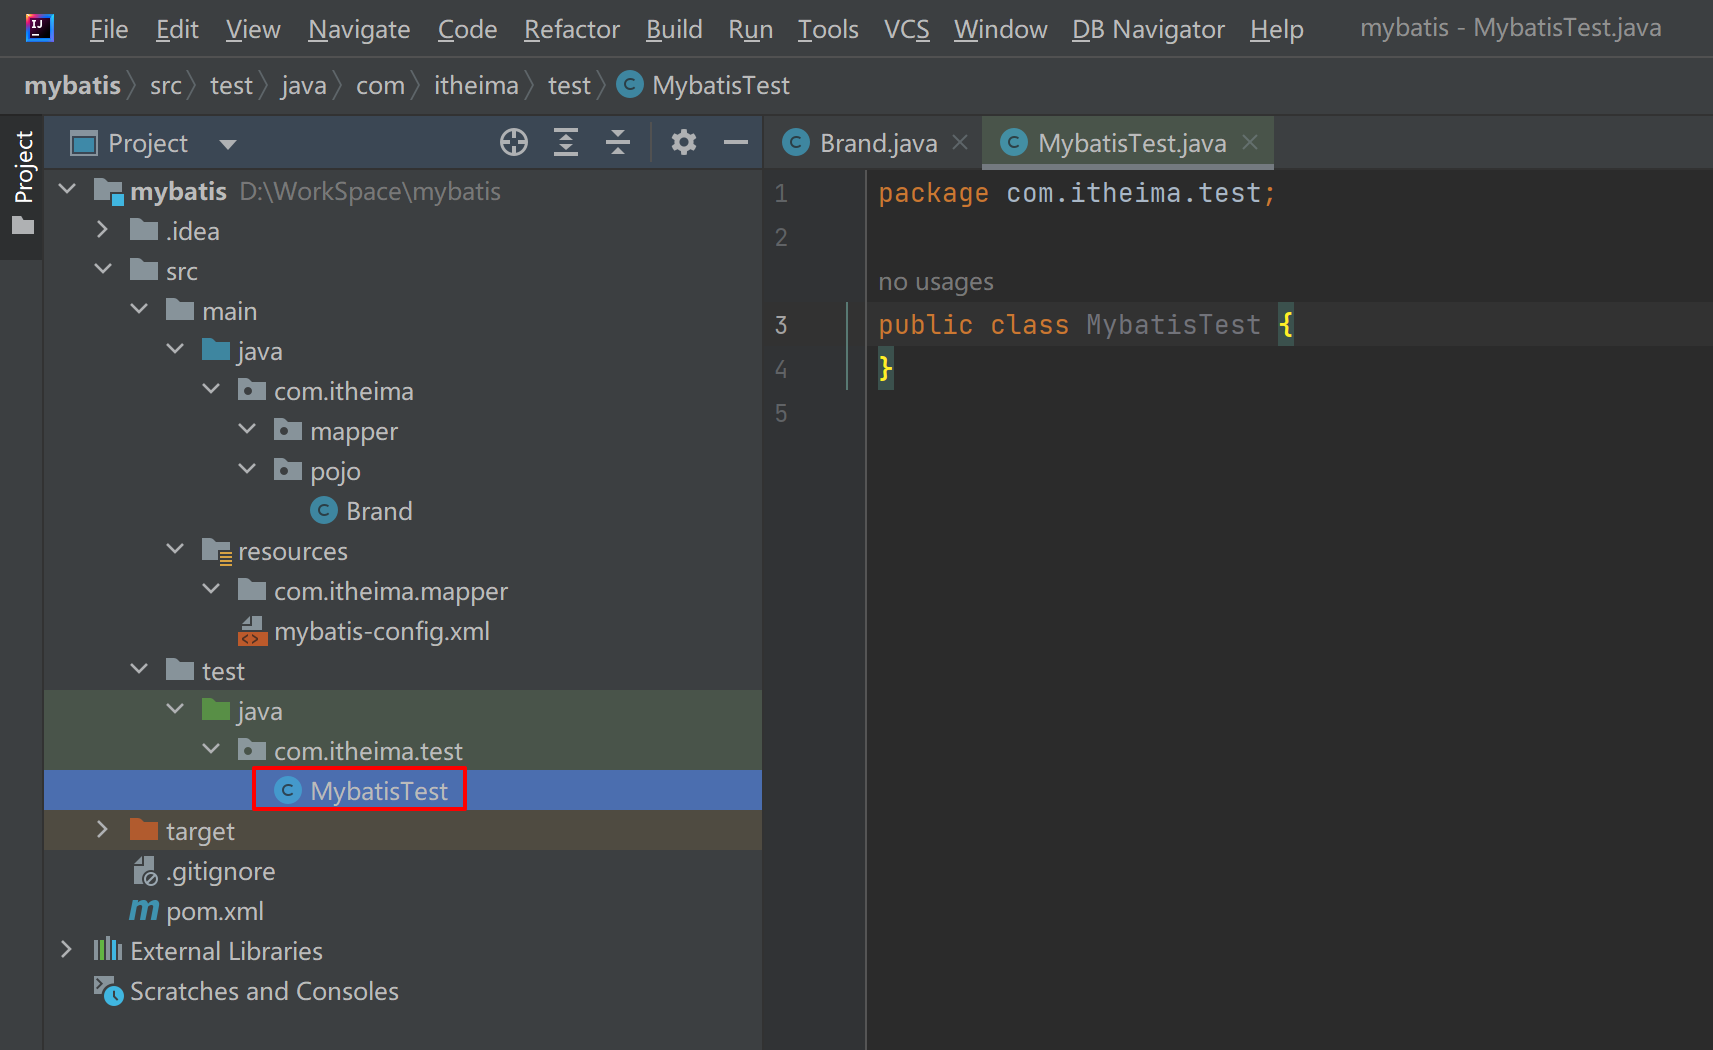Collapse the com.itheima package
Viewport: 1713px width, 1050px height.
click(x=211, y=389)
